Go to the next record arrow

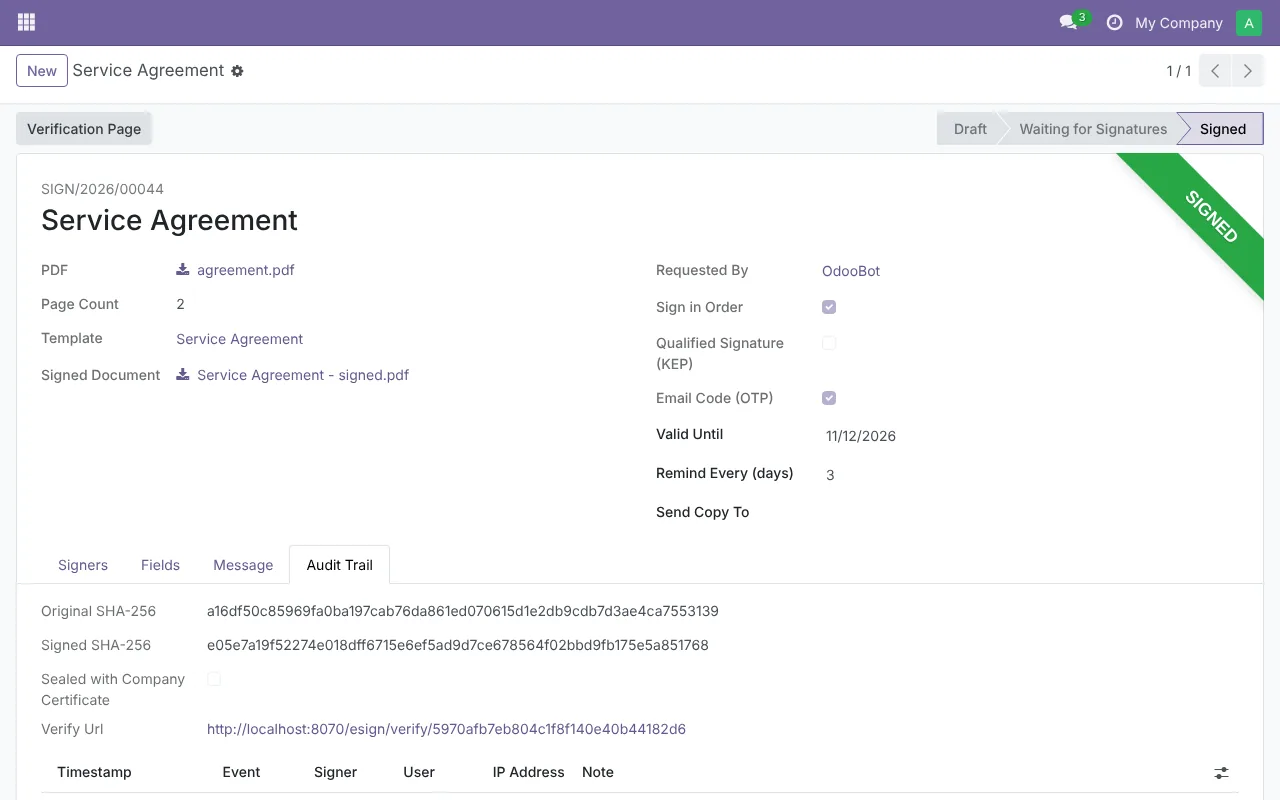point(1248,71)
